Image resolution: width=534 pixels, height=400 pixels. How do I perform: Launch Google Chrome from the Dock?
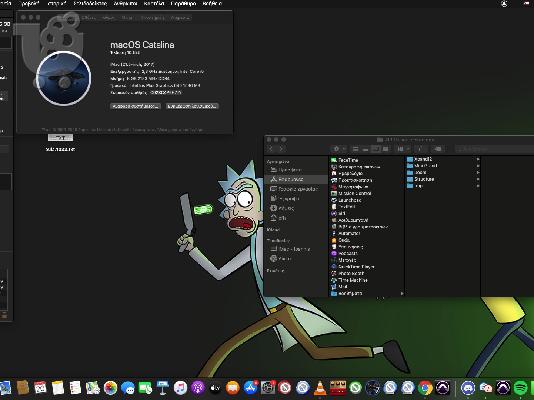coord(425,388)
